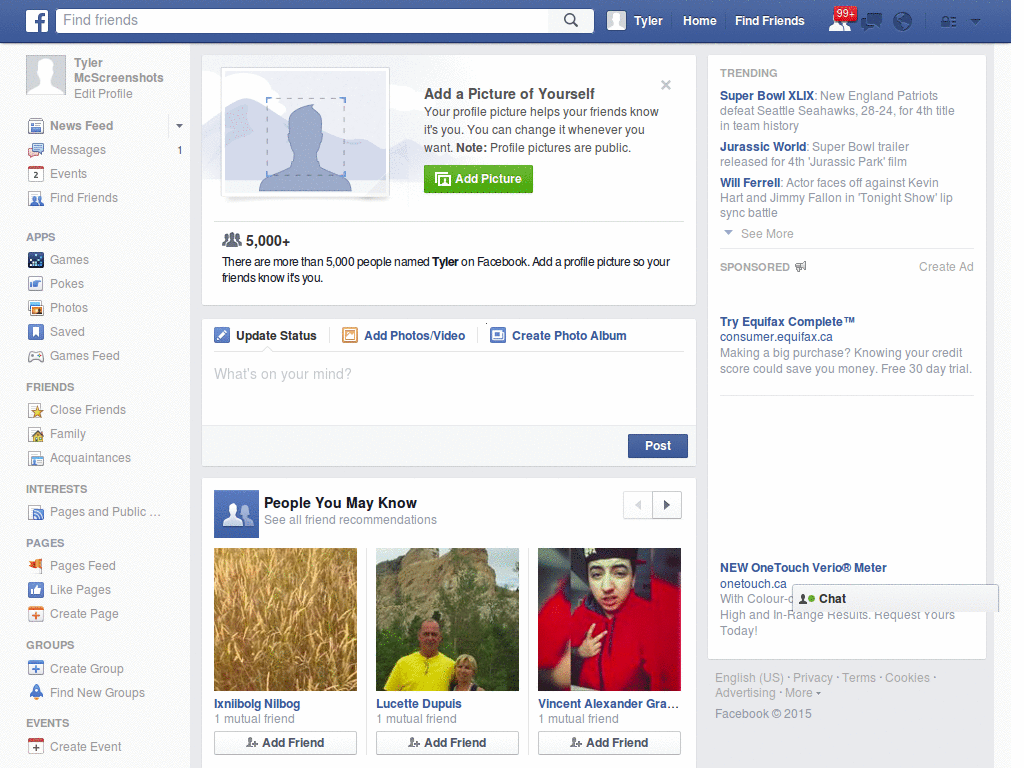Image resolution: width=1024 pixels, height=768 pixels.
Task: Open Super Bowl XLIX trending topic
Action: (767, 96)
